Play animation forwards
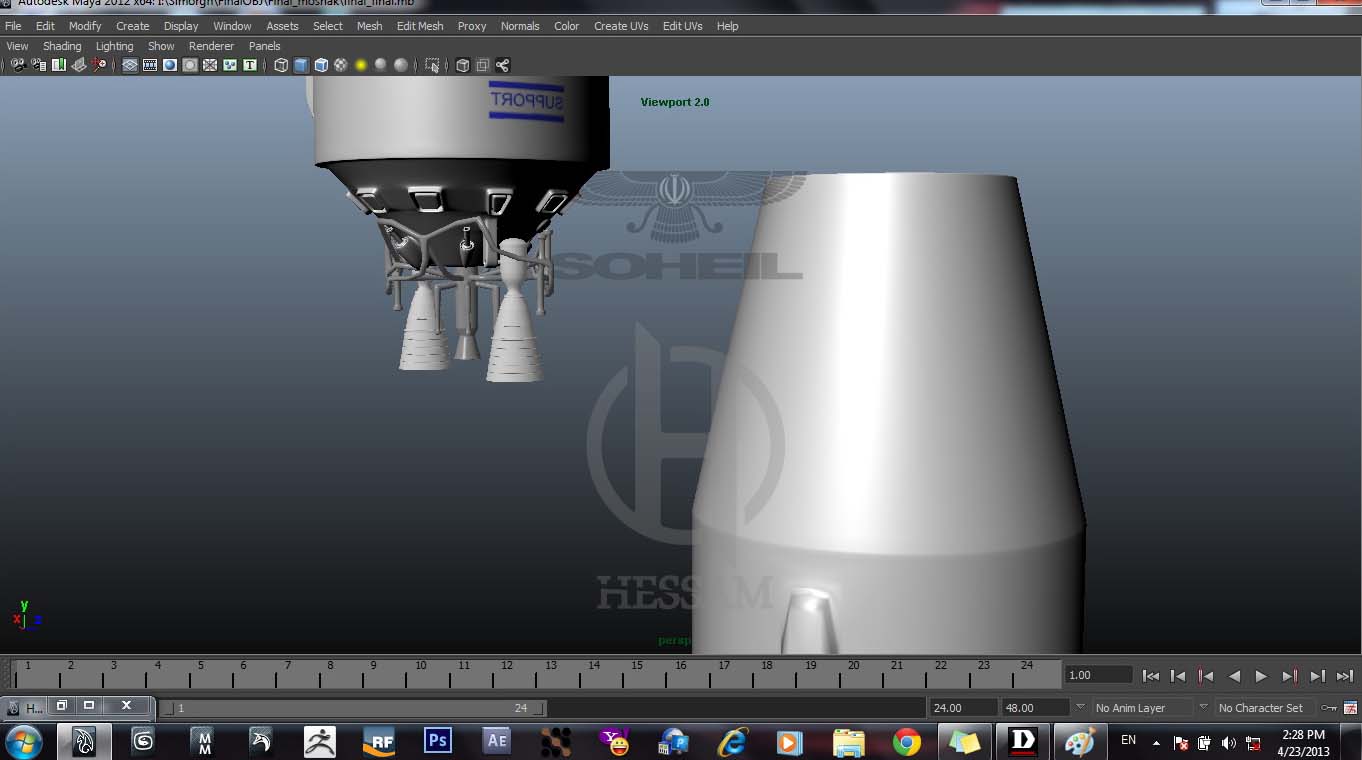This screenshot has width=1362, height=760. tap(1262, 676)
